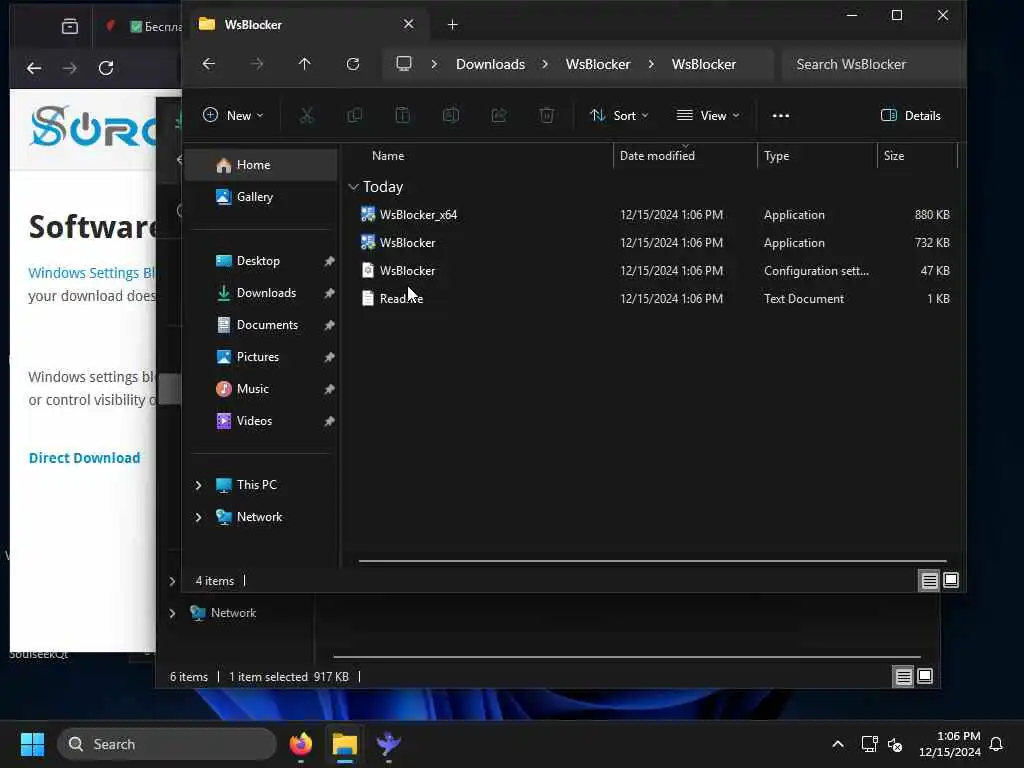Click pin icon next to Music
Viewport: 1024px width, 768px height.
[329, 389]
